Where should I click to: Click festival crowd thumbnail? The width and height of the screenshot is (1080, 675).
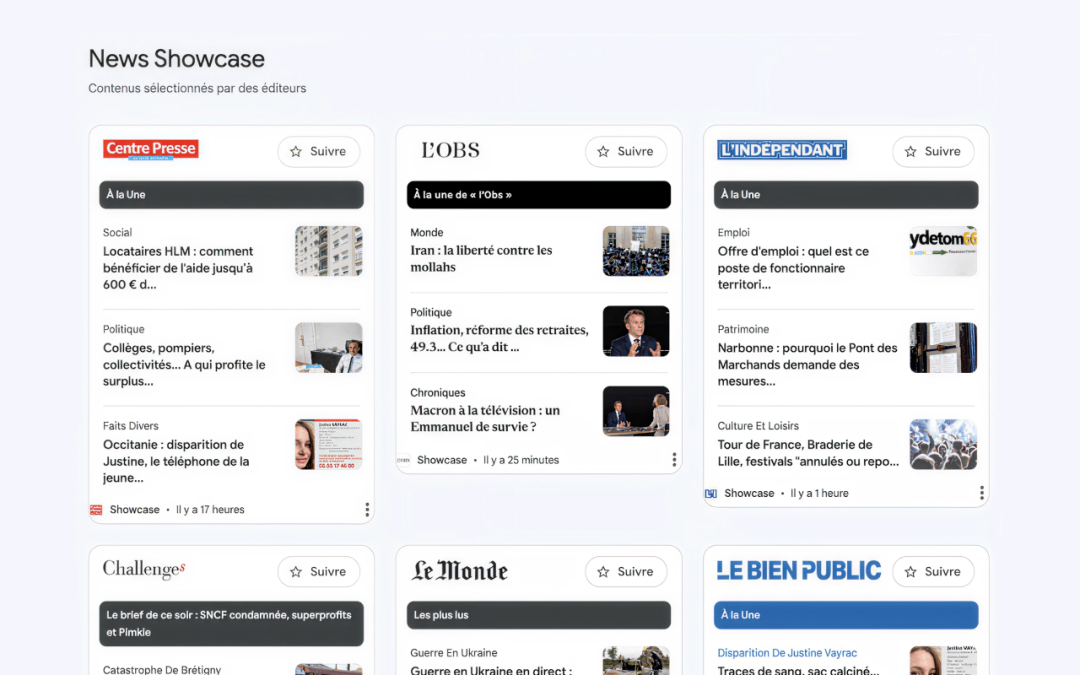(x=944, y=445)
